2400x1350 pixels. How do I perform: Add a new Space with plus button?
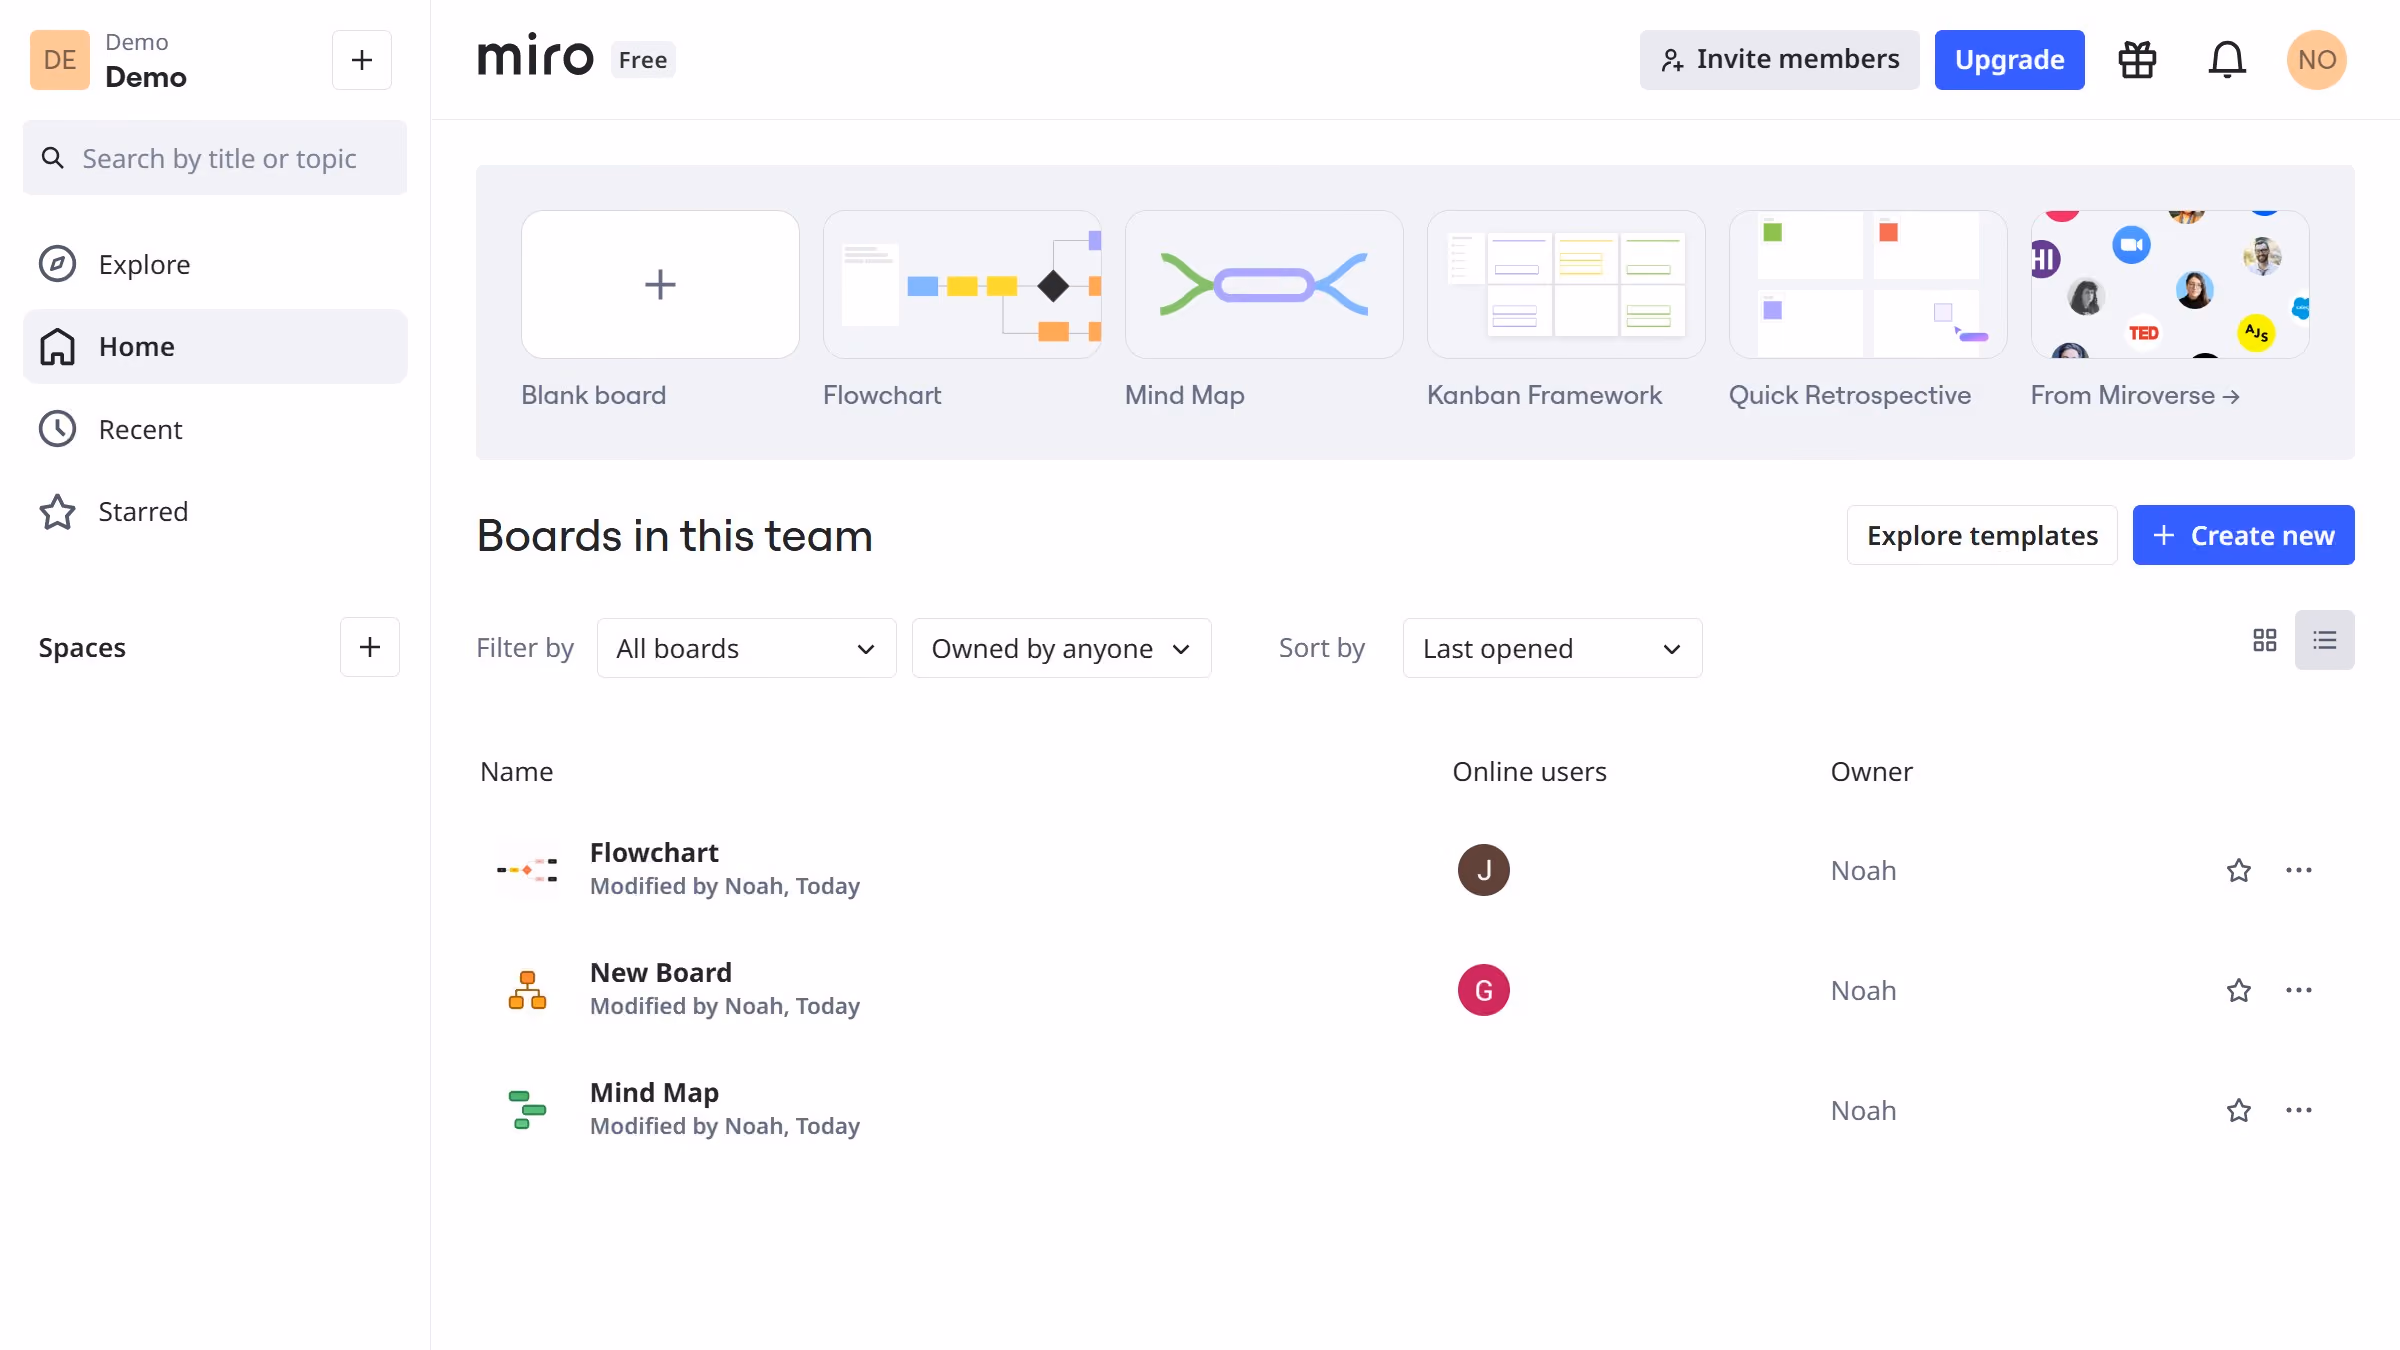[x=370, y=647]
